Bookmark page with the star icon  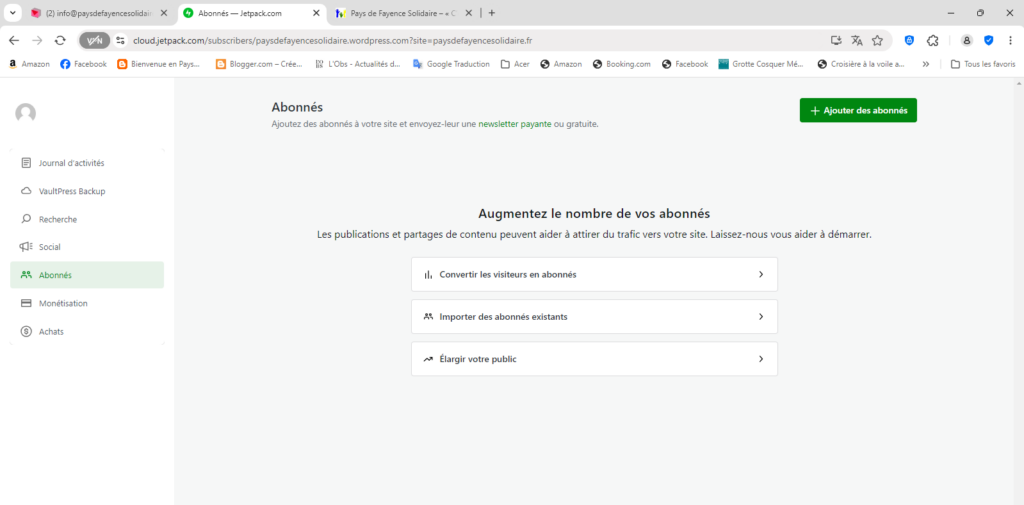[877, 40]
